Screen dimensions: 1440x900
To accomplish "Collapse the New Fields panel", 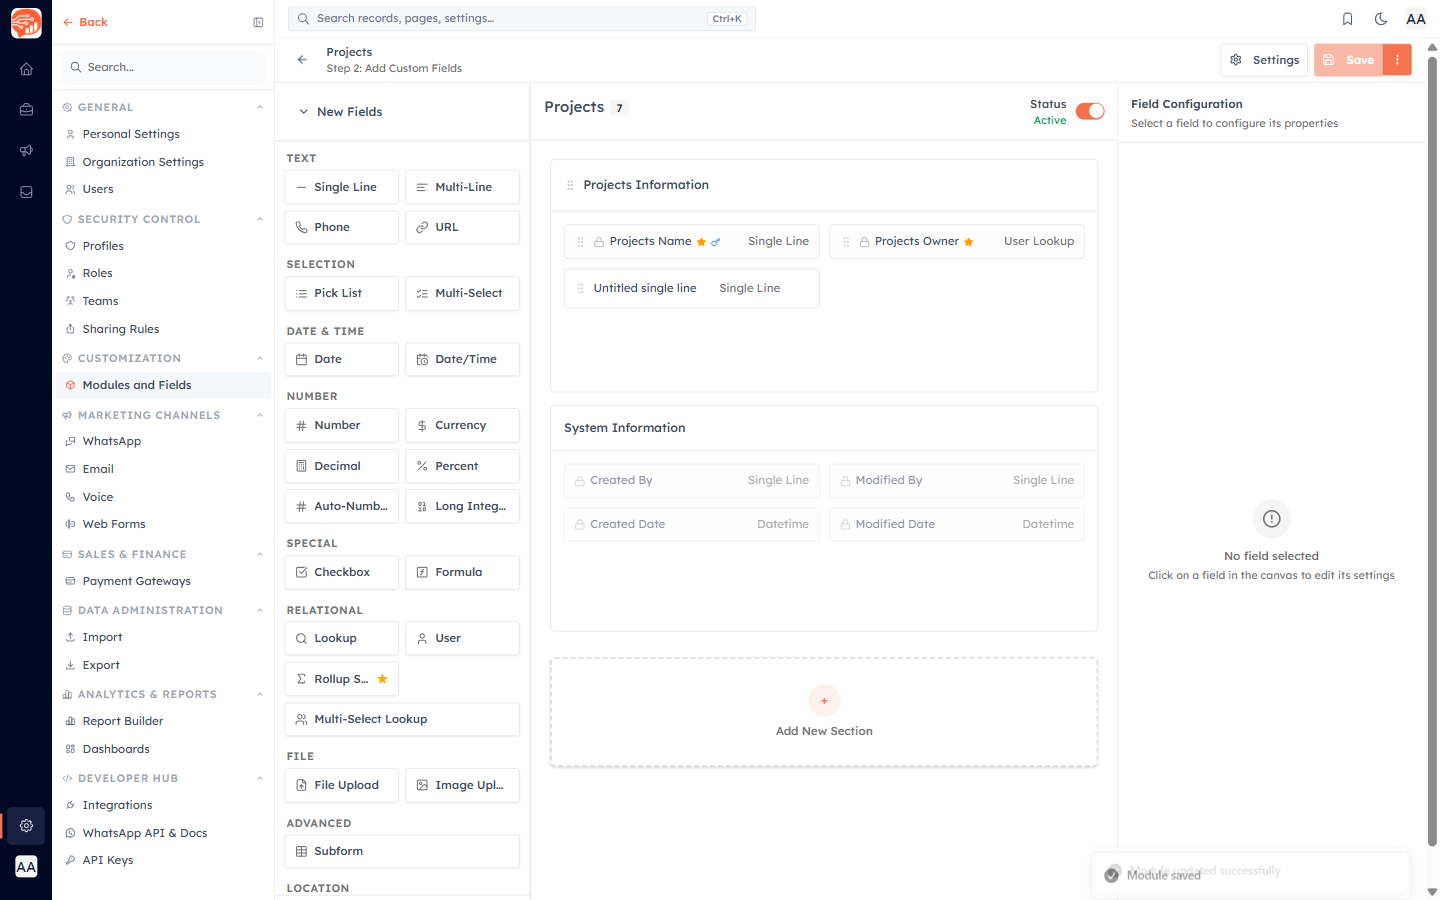I will tap(303, 112).
